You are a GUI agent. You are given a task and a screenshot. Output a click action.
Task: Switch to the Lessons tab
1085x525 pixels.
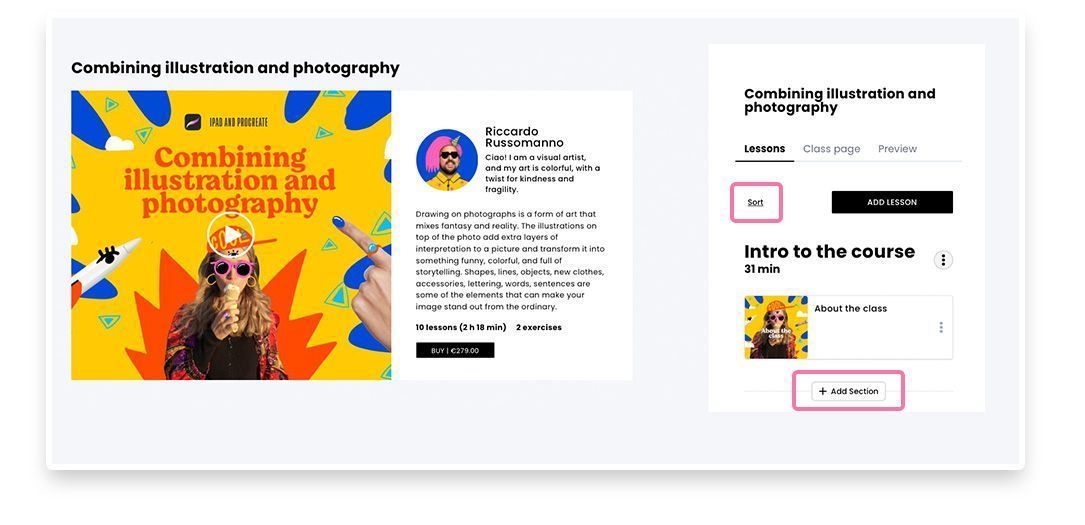pyautogui.click(x=764, y=149)
